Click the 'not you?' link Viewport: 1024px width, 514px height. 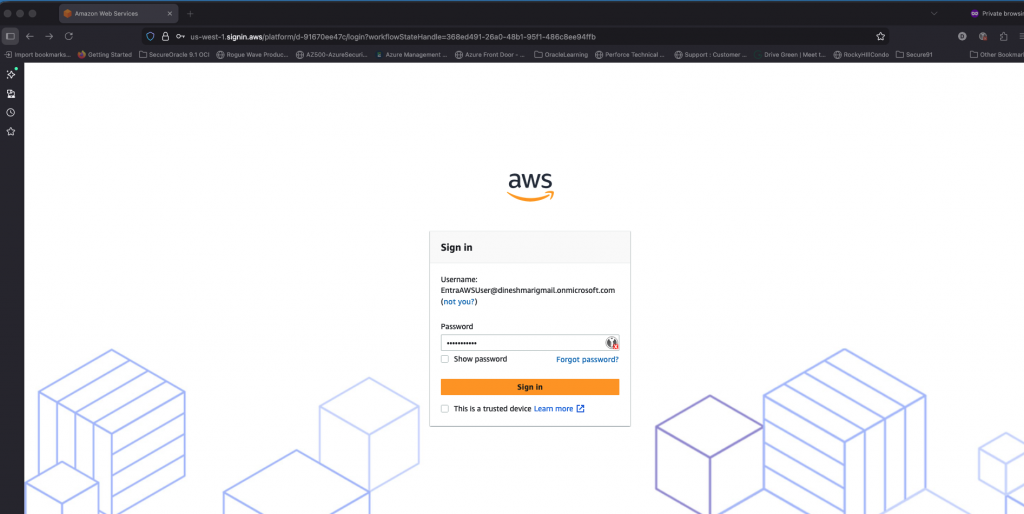(459, 302)
